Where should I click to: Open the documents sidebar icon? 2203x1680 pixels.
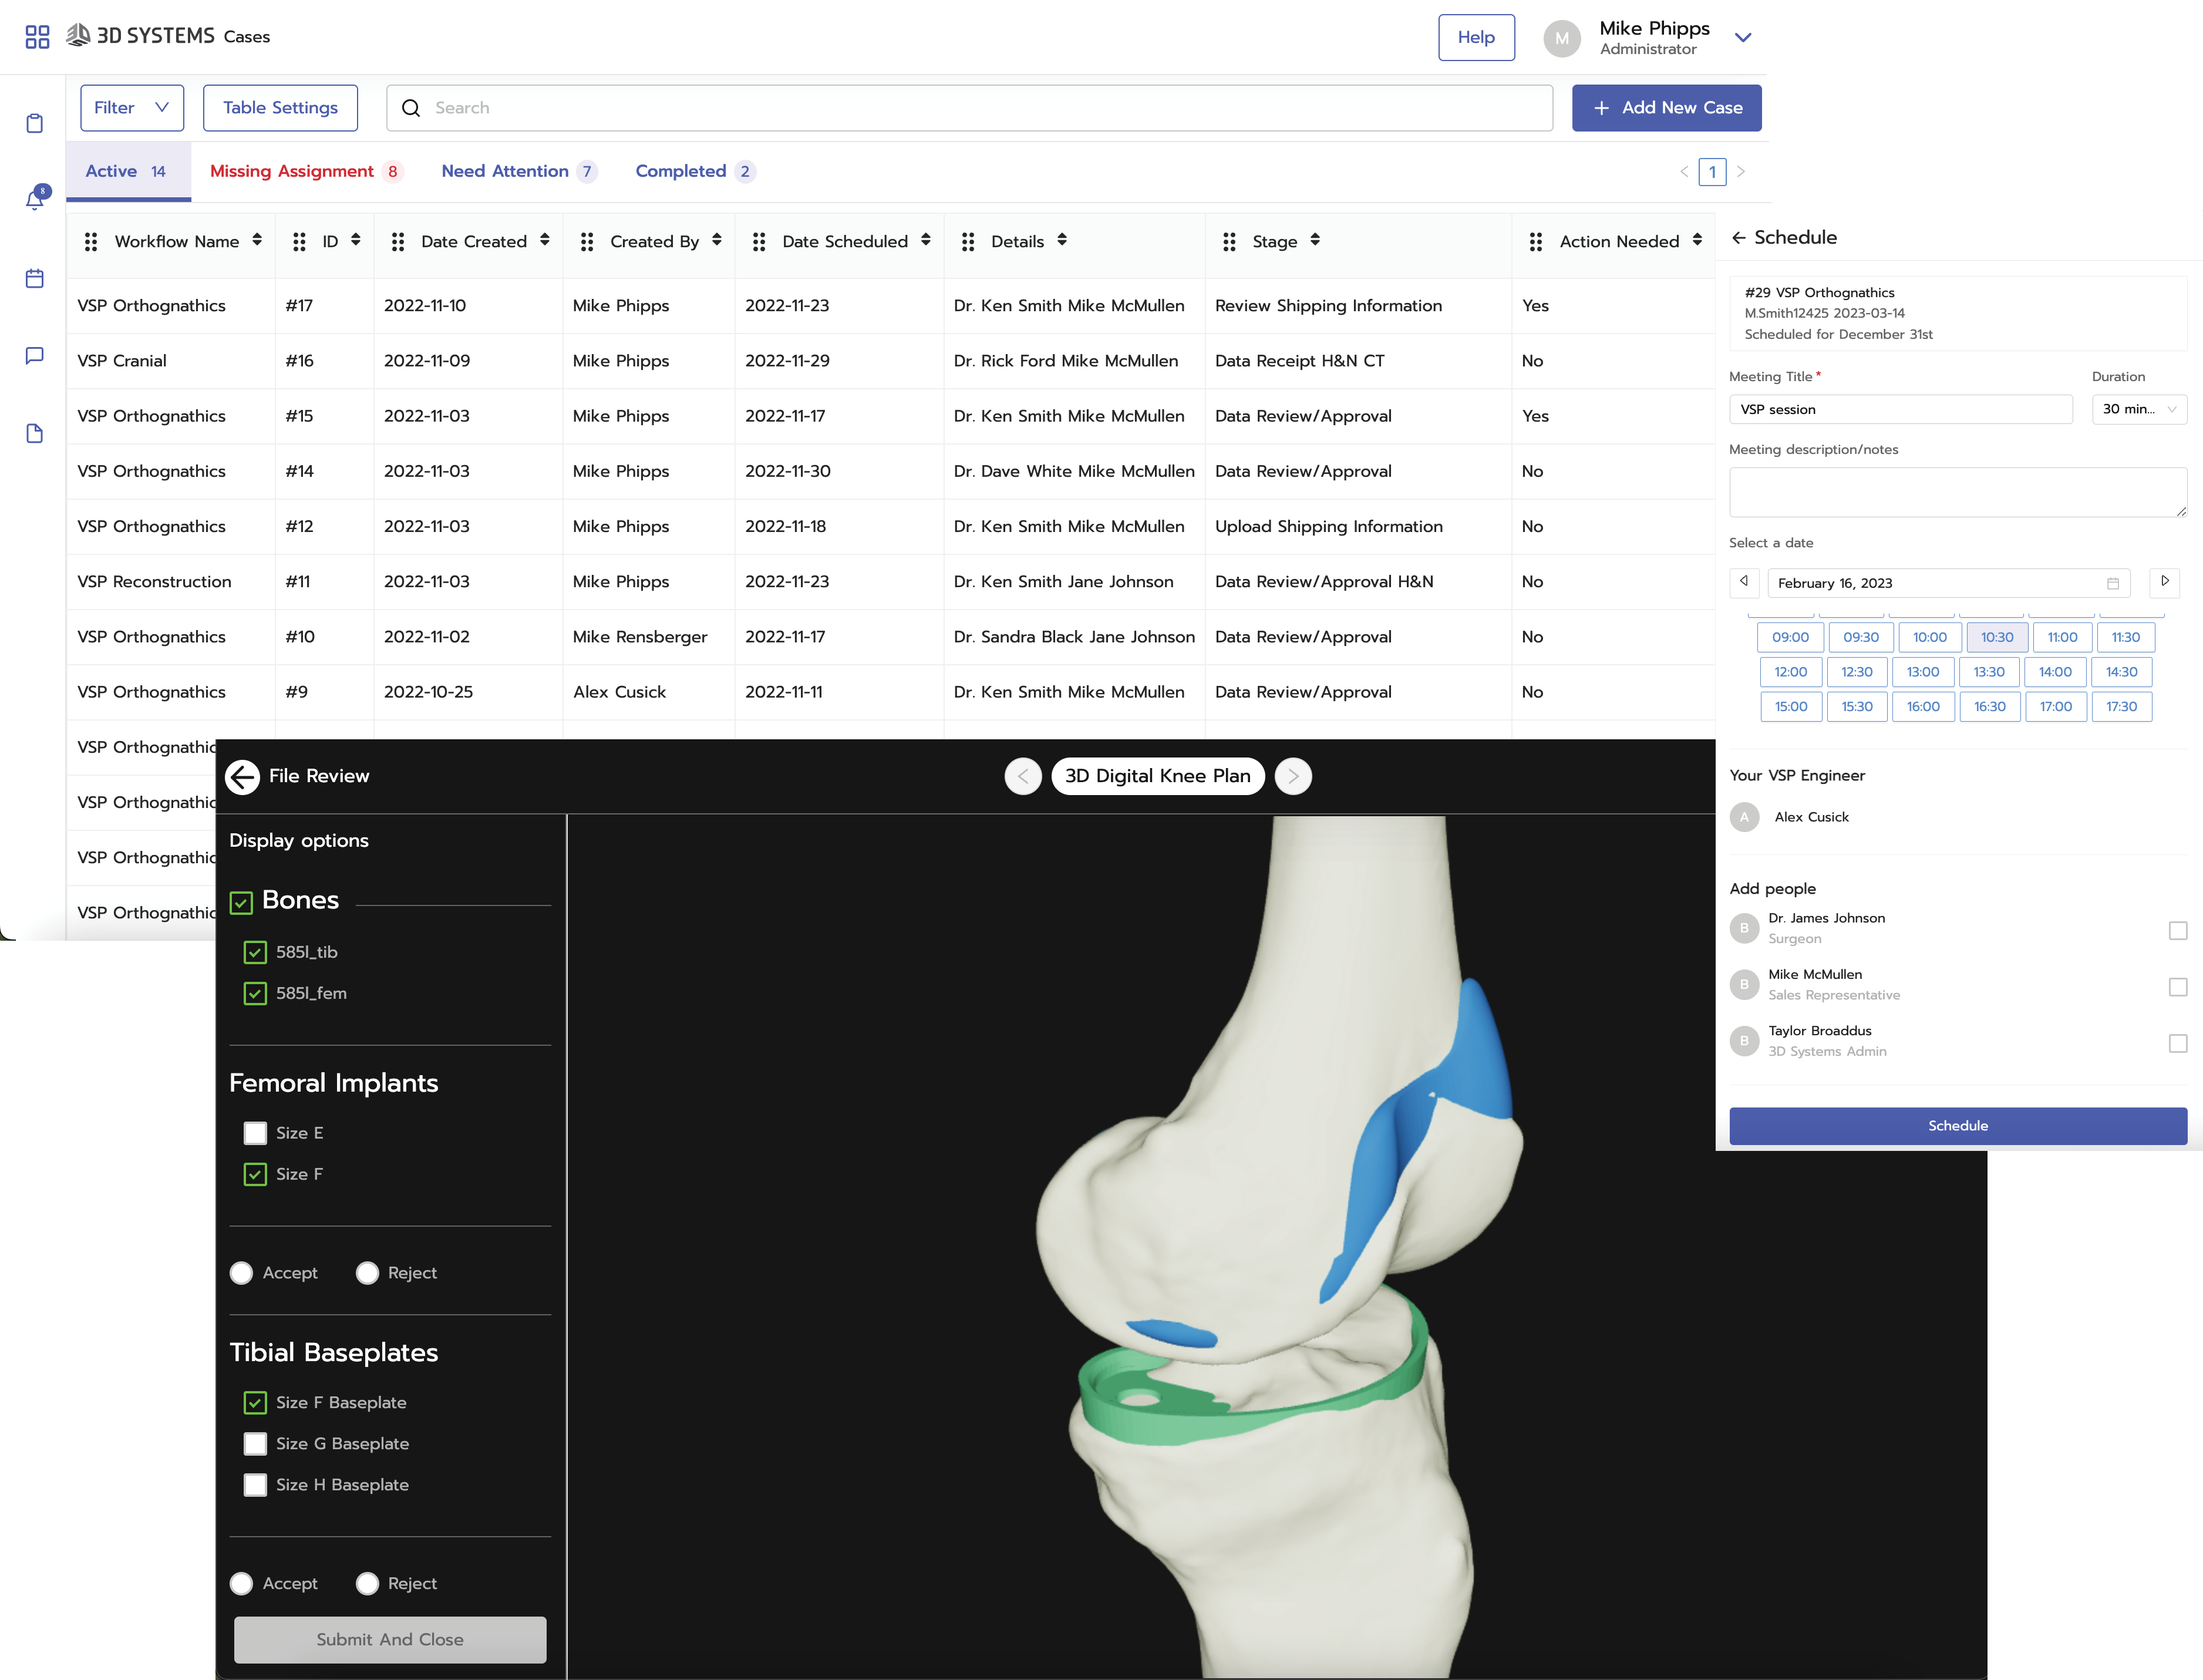(35, 433)
